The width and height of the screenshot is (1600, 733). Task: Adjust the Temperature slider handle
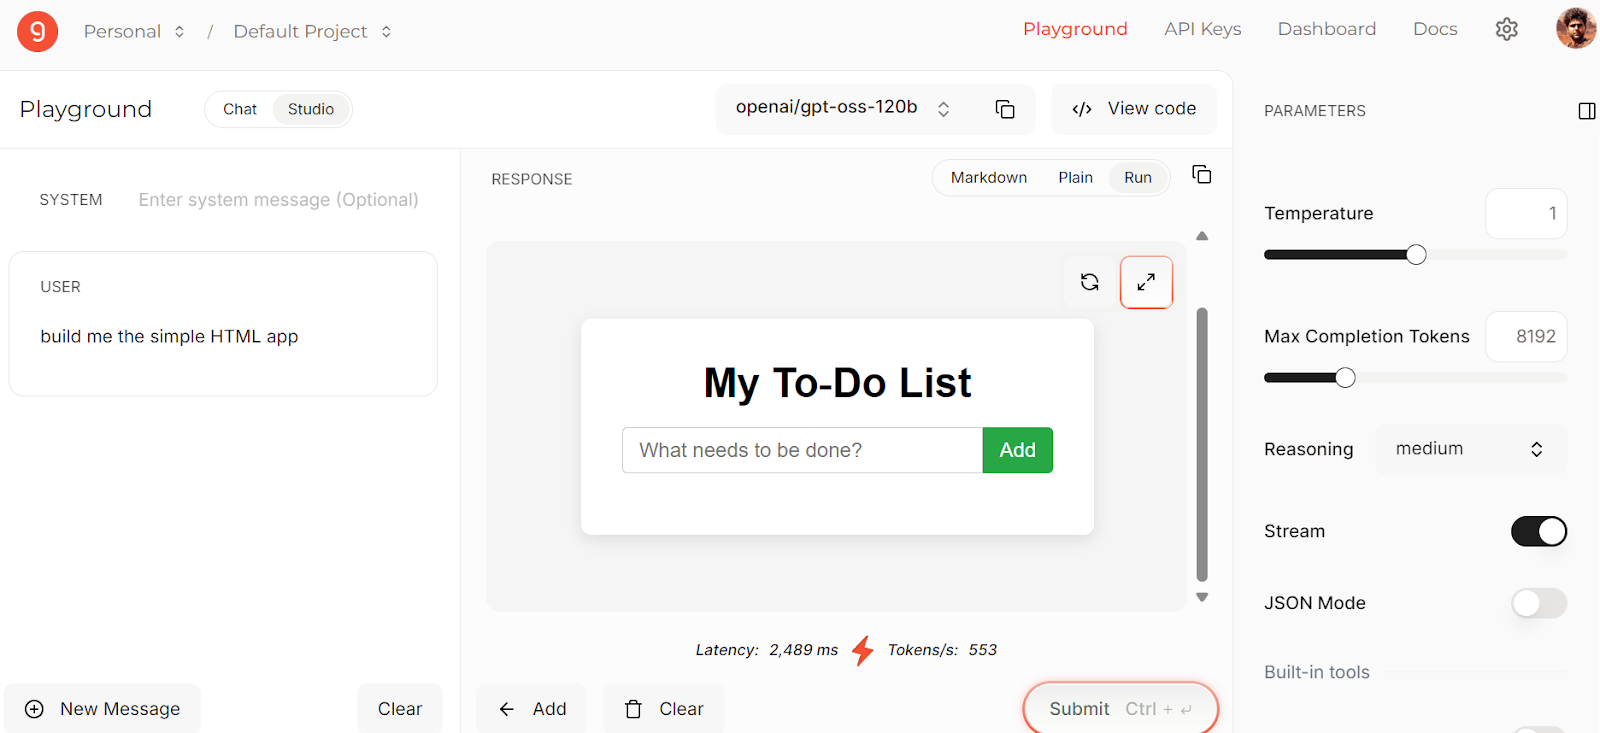(1416, 255)
